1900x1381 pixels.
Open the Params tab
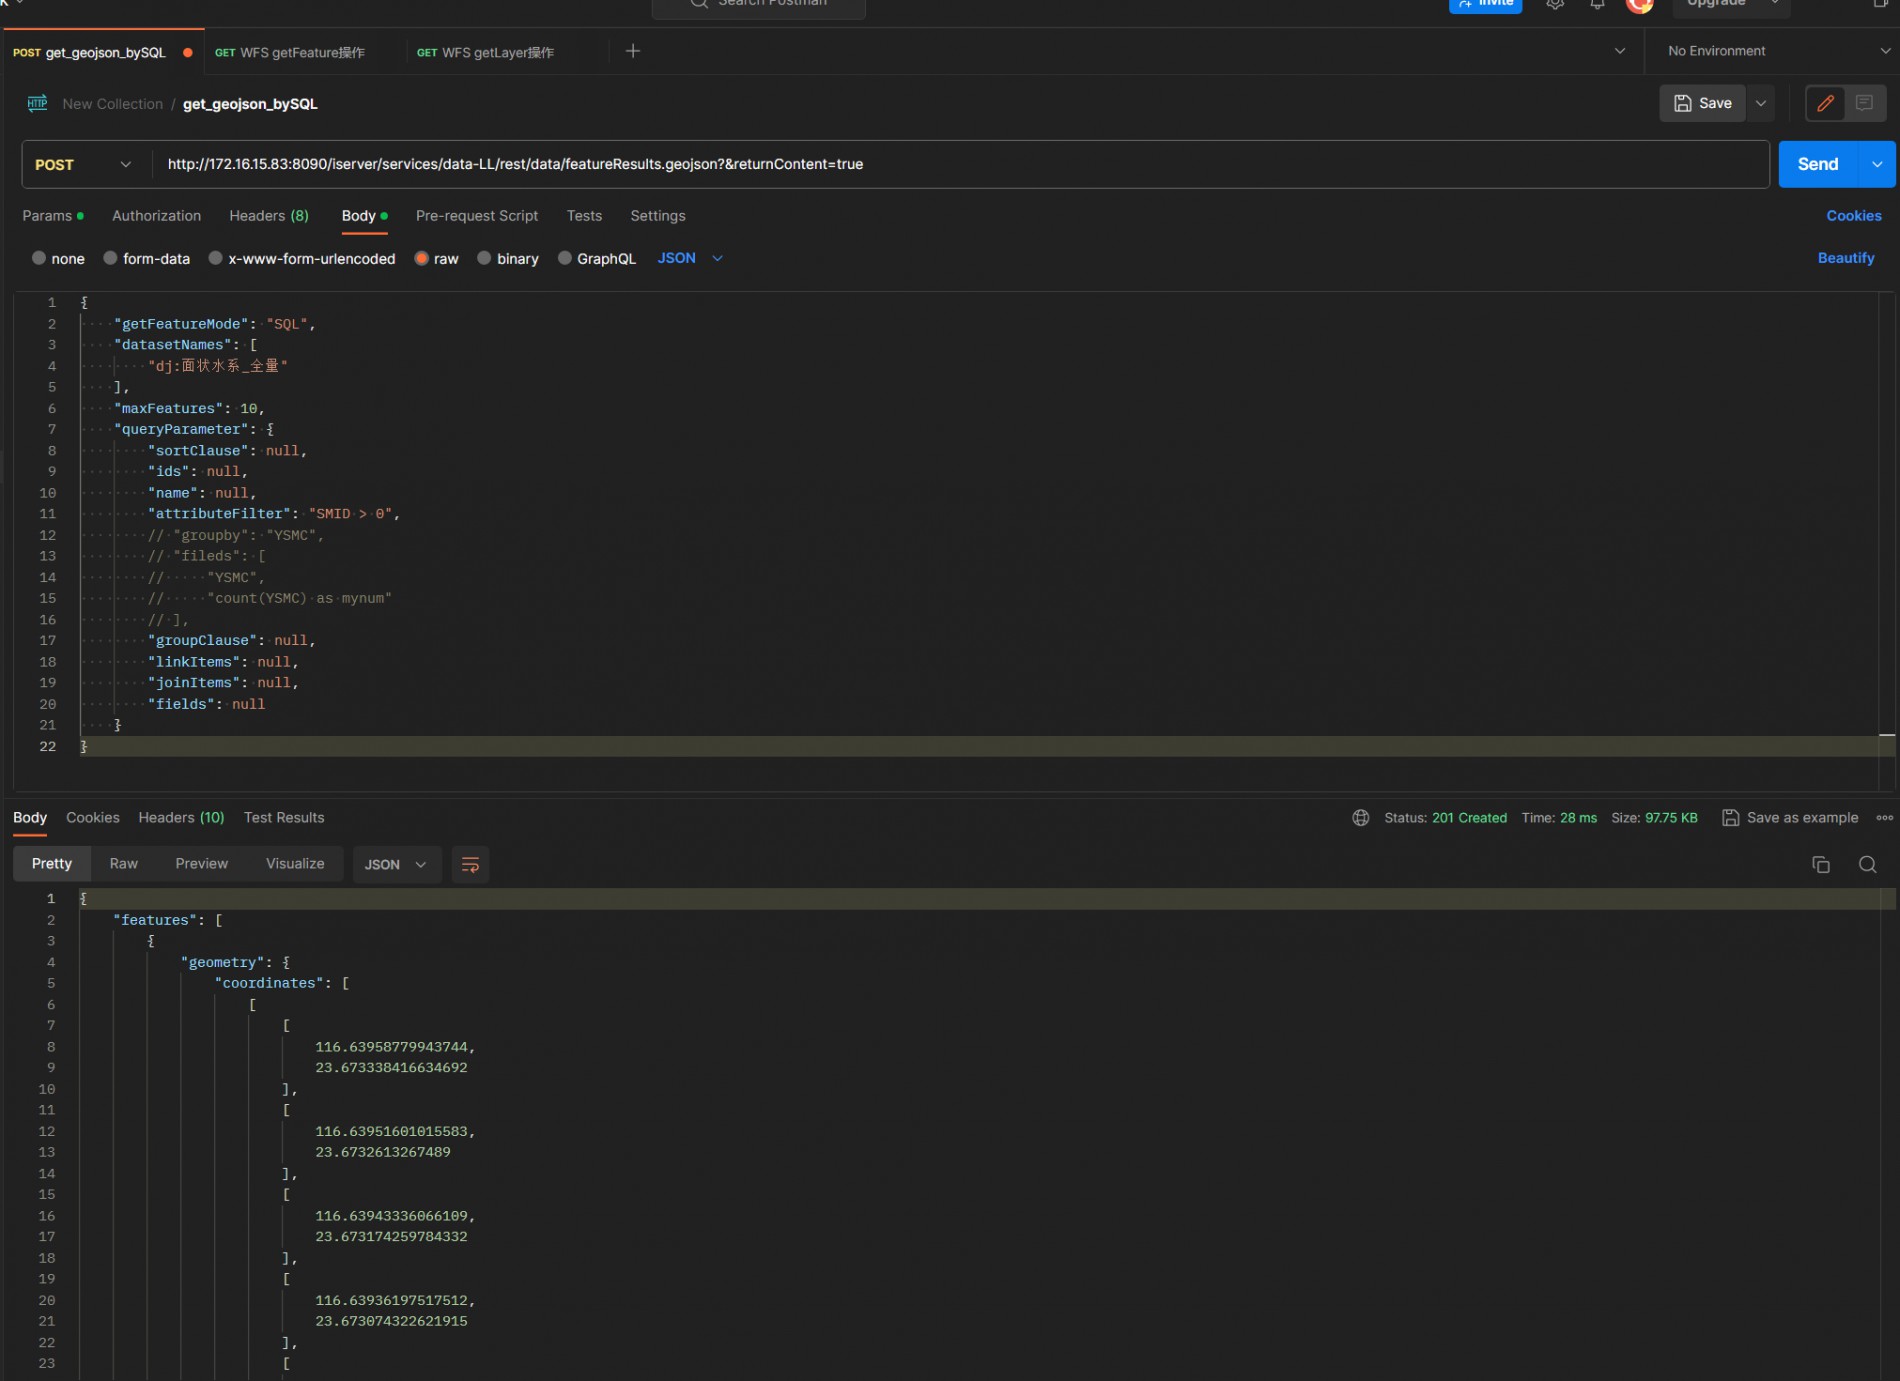click(52, 216)
